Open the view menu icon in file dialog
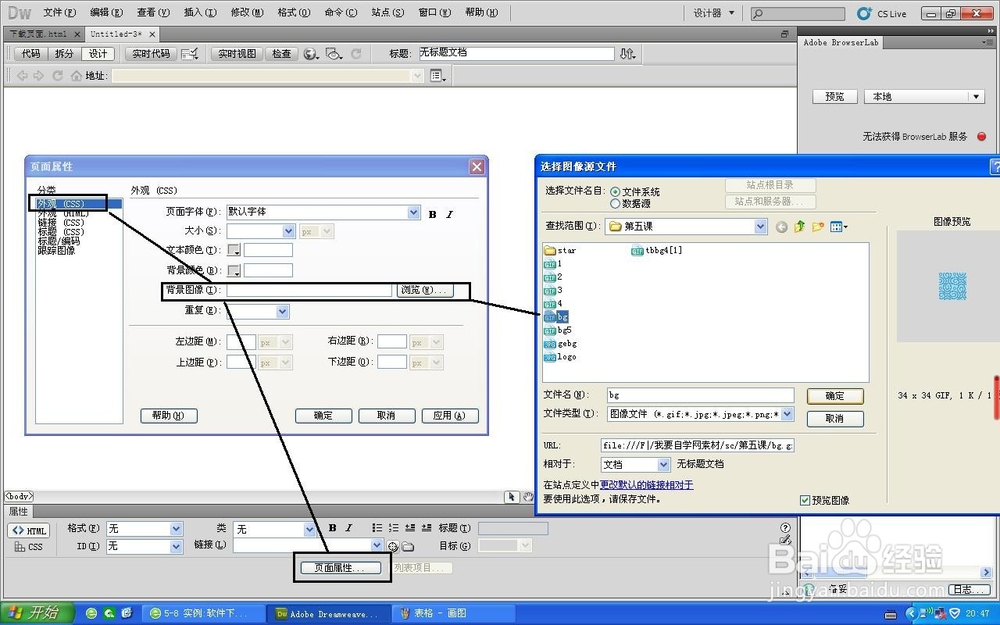Image resolution: width=1000 pixels, height=625 pixels. (x=839, y=226)
